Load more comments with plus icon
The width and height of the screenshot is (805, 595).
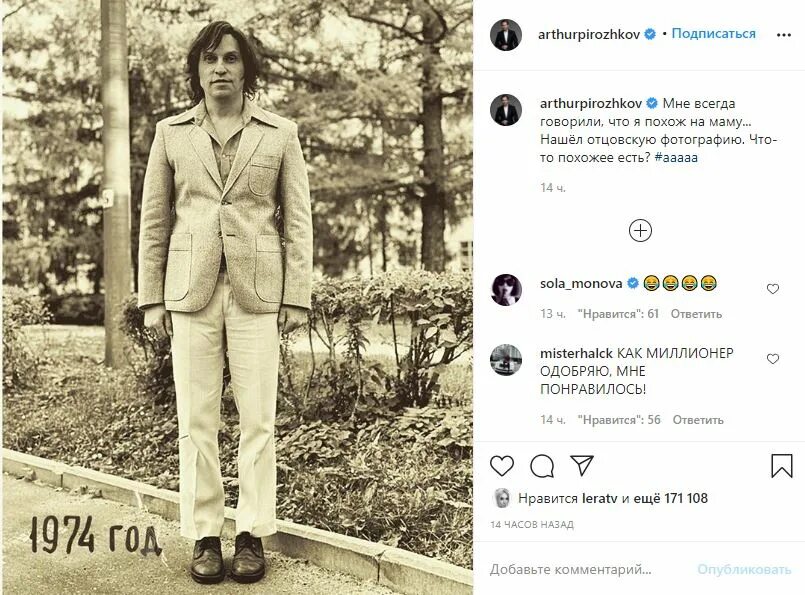point(640,231)
